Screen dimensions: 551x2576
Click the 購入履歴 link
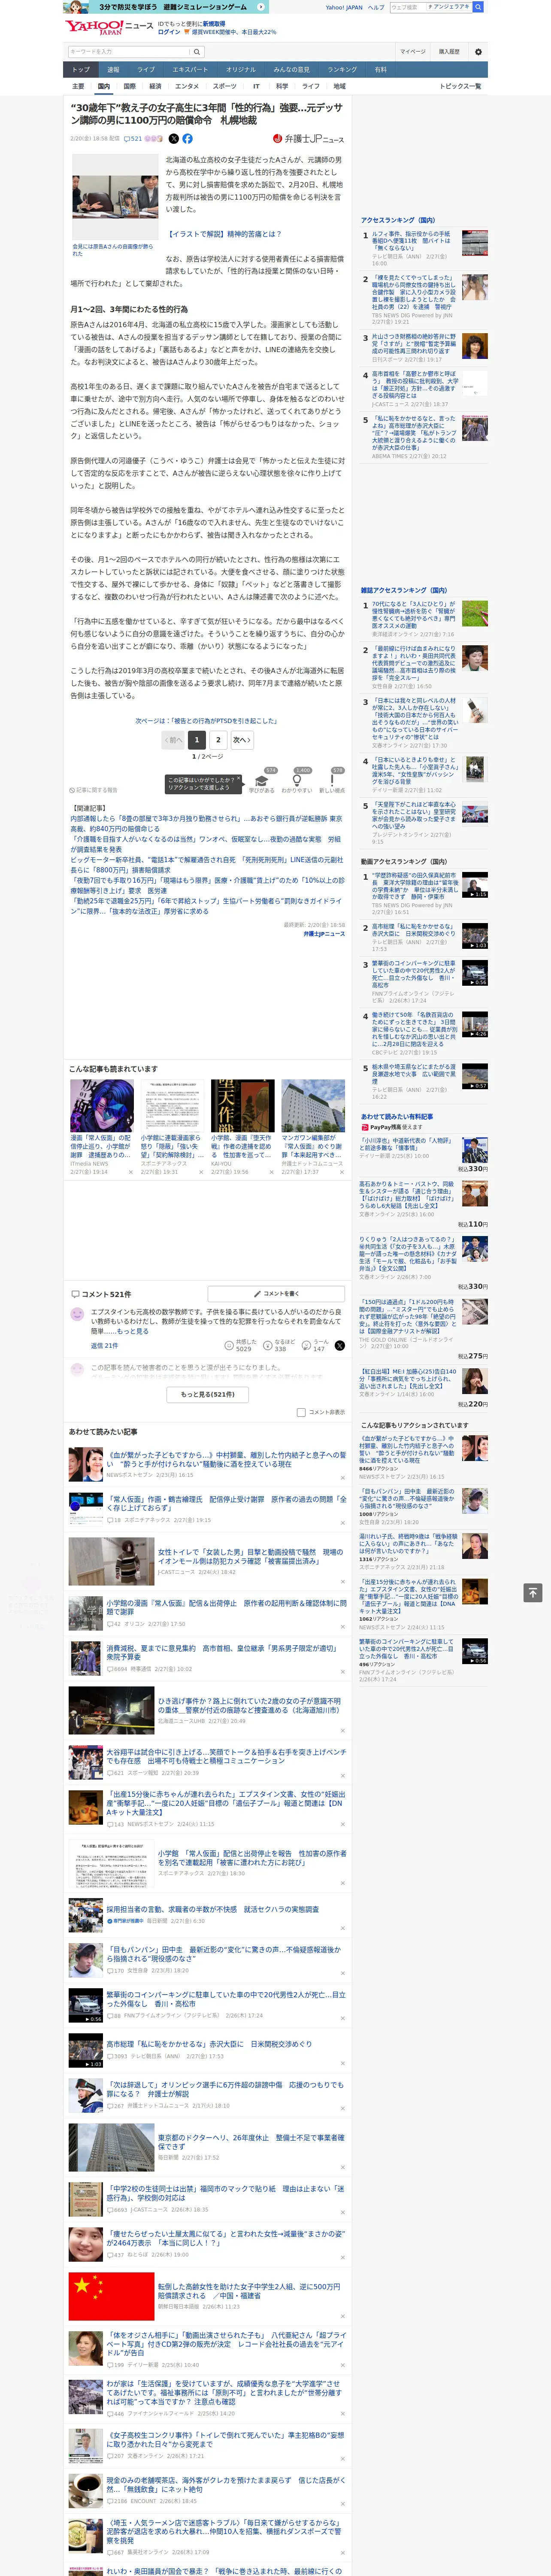click(x=449, y=52)
